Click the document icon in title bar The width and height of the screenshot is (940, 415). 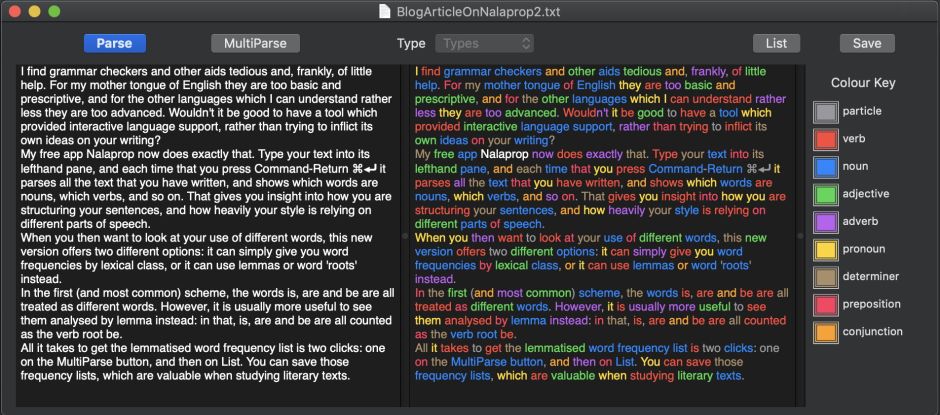(x=386, y=11)
